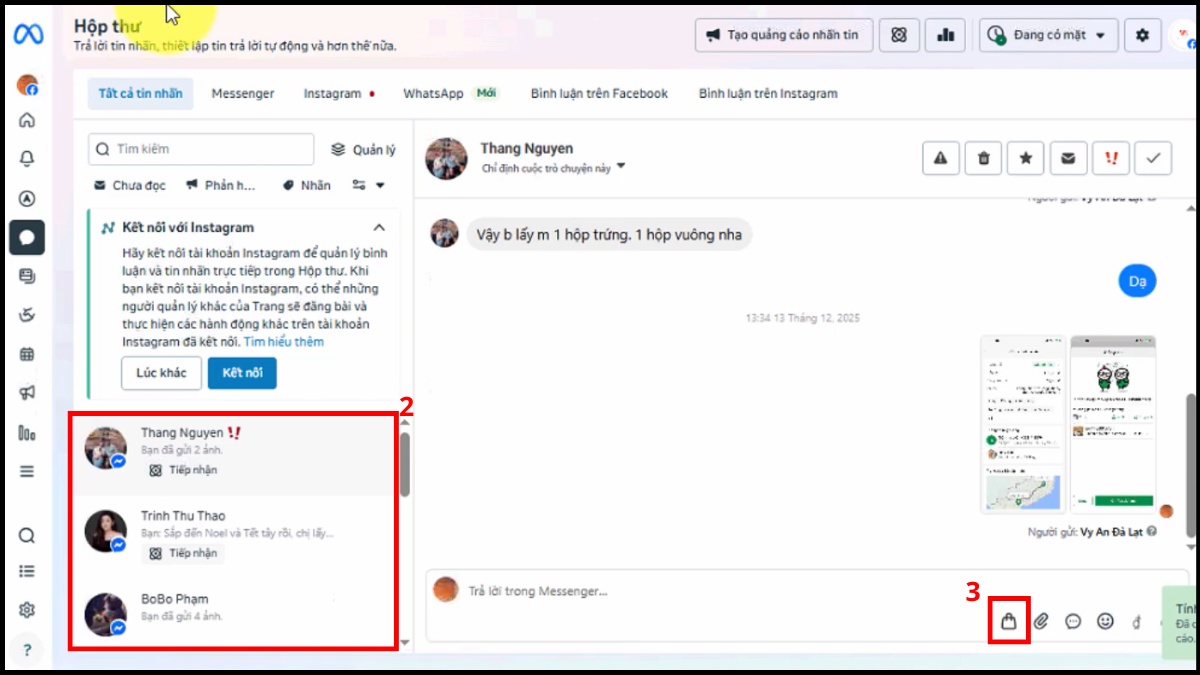Open the sidebar settings gear icon

click(x=27, y=610)
